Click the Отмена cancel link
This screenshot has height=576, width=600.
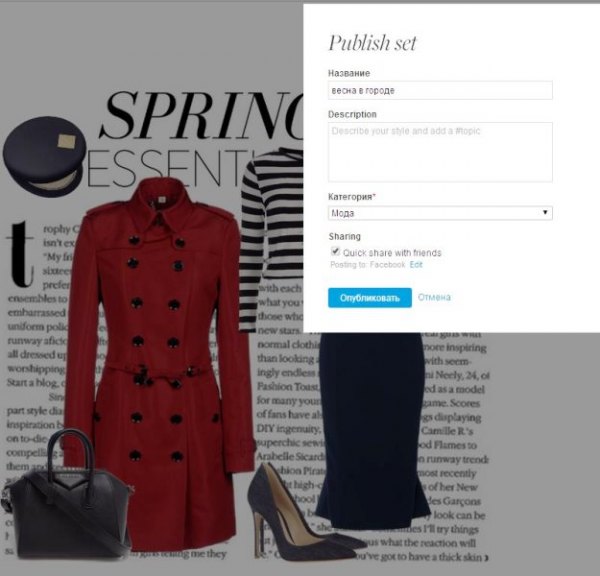coord(434,297)
